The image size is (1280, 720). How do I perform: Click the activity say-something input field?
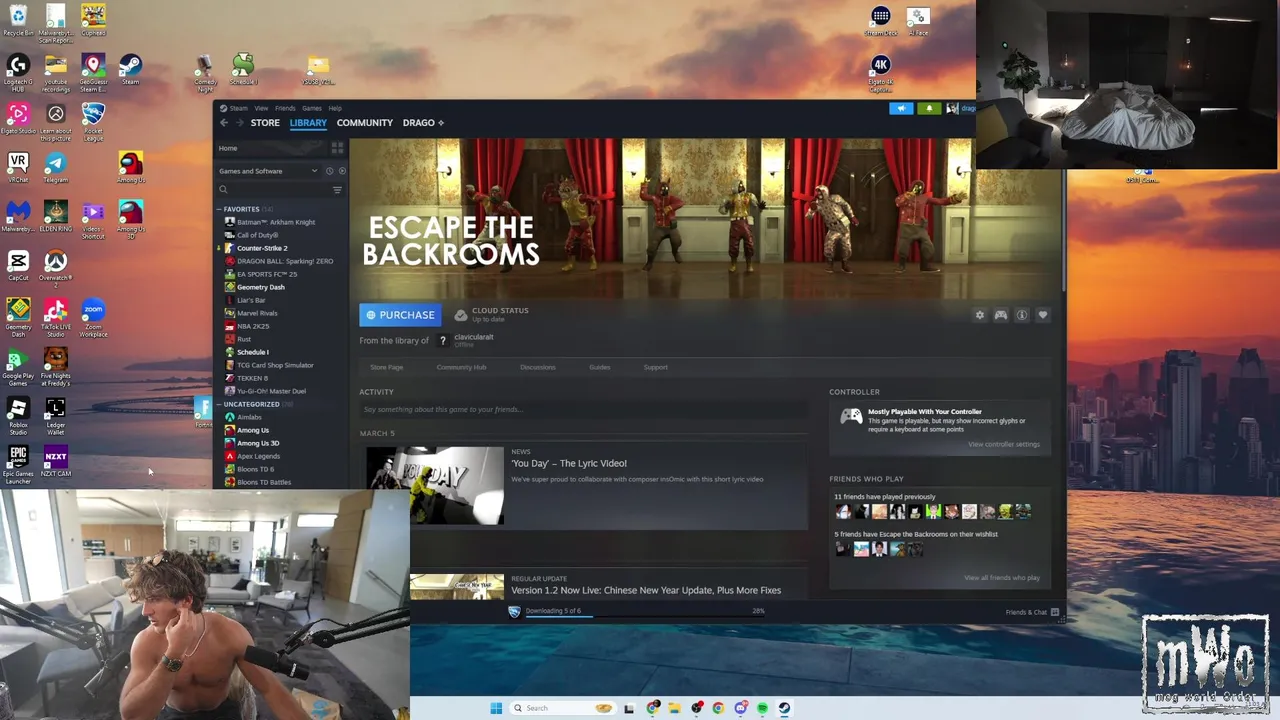click(x=583, y=409)
